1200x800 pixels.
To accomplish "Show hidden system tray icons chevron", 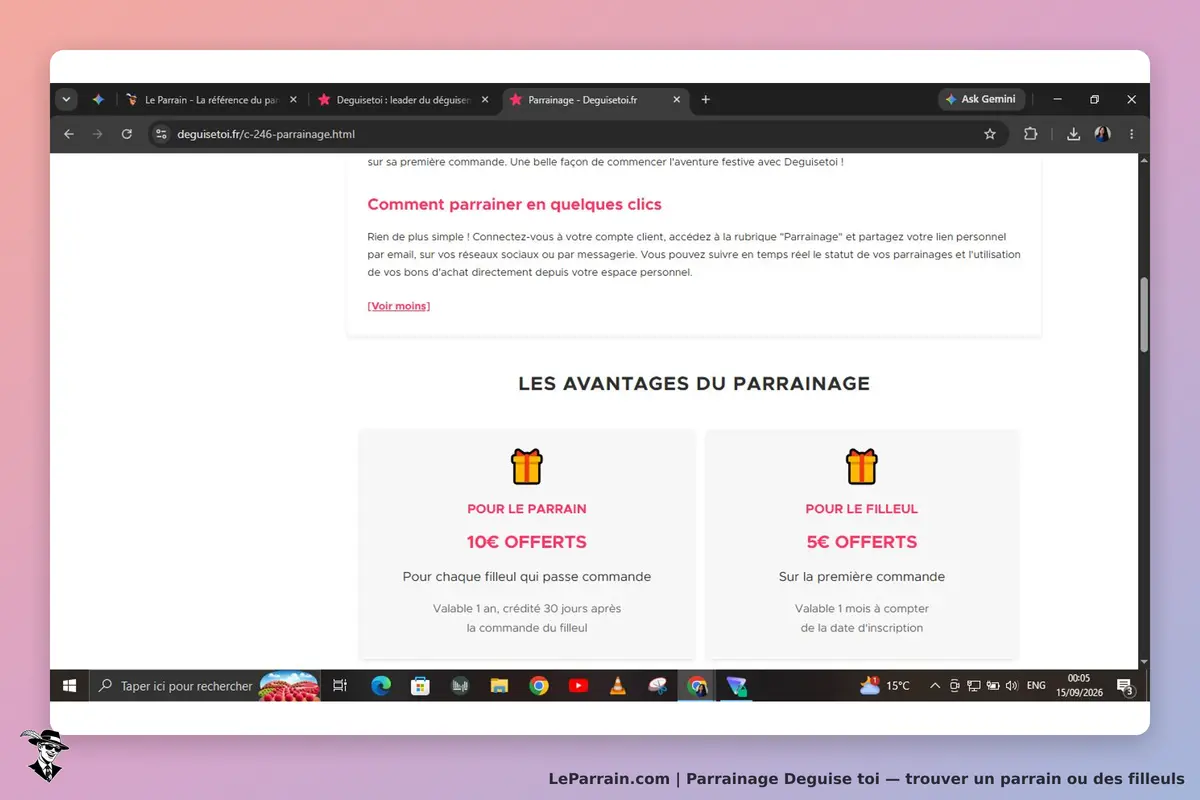I will pos(935,686).
